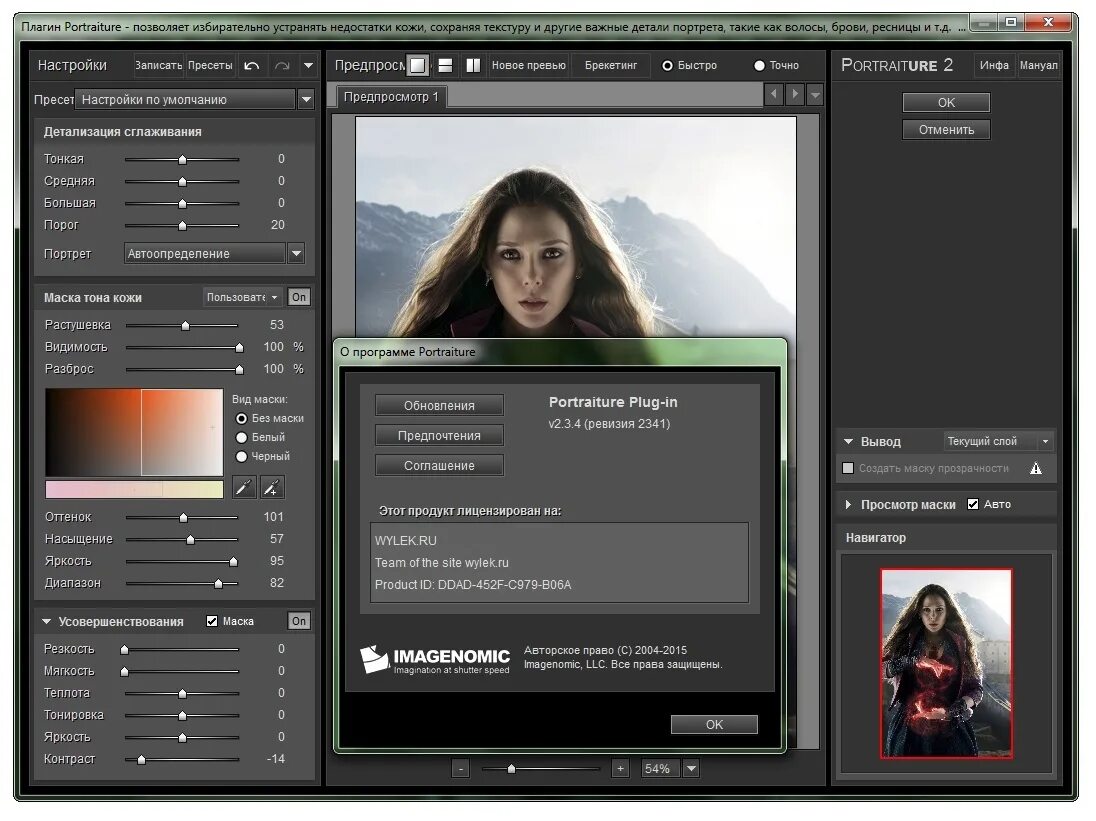
Task: Click OK in the About dialog
Action: click(714, 725)
